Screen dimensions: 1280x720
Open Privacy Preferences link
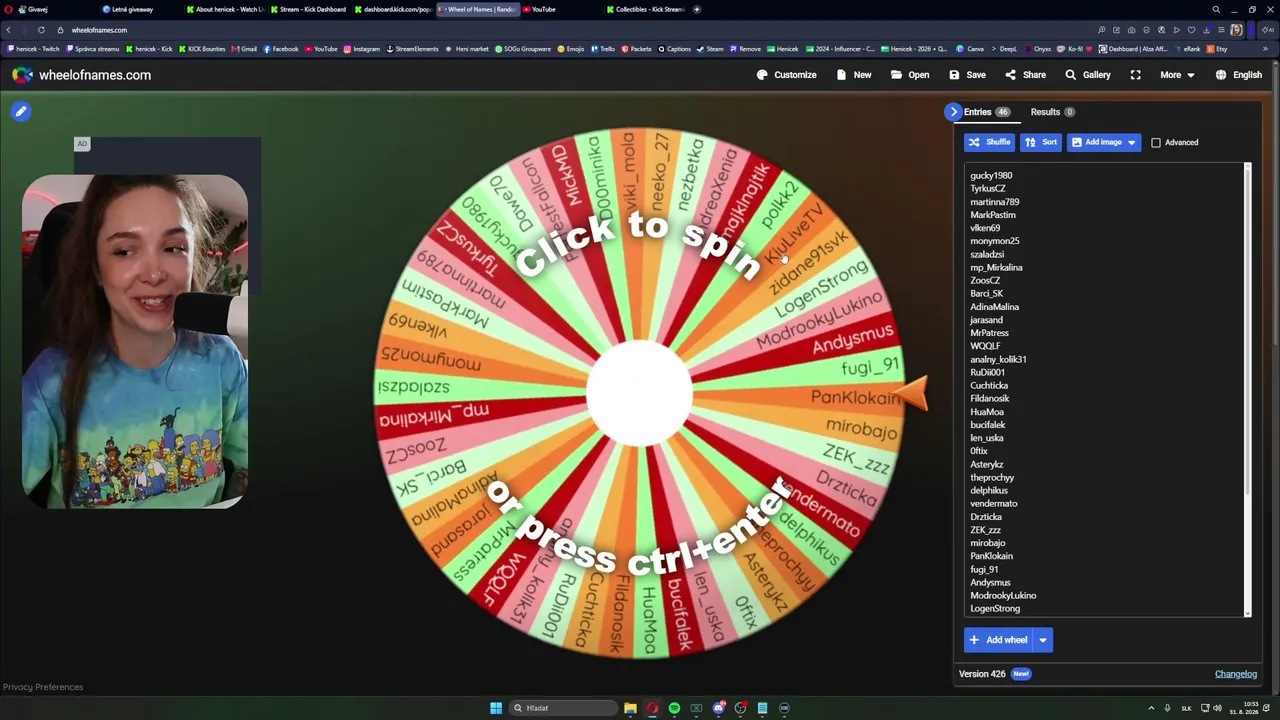(x=43, y=687)
